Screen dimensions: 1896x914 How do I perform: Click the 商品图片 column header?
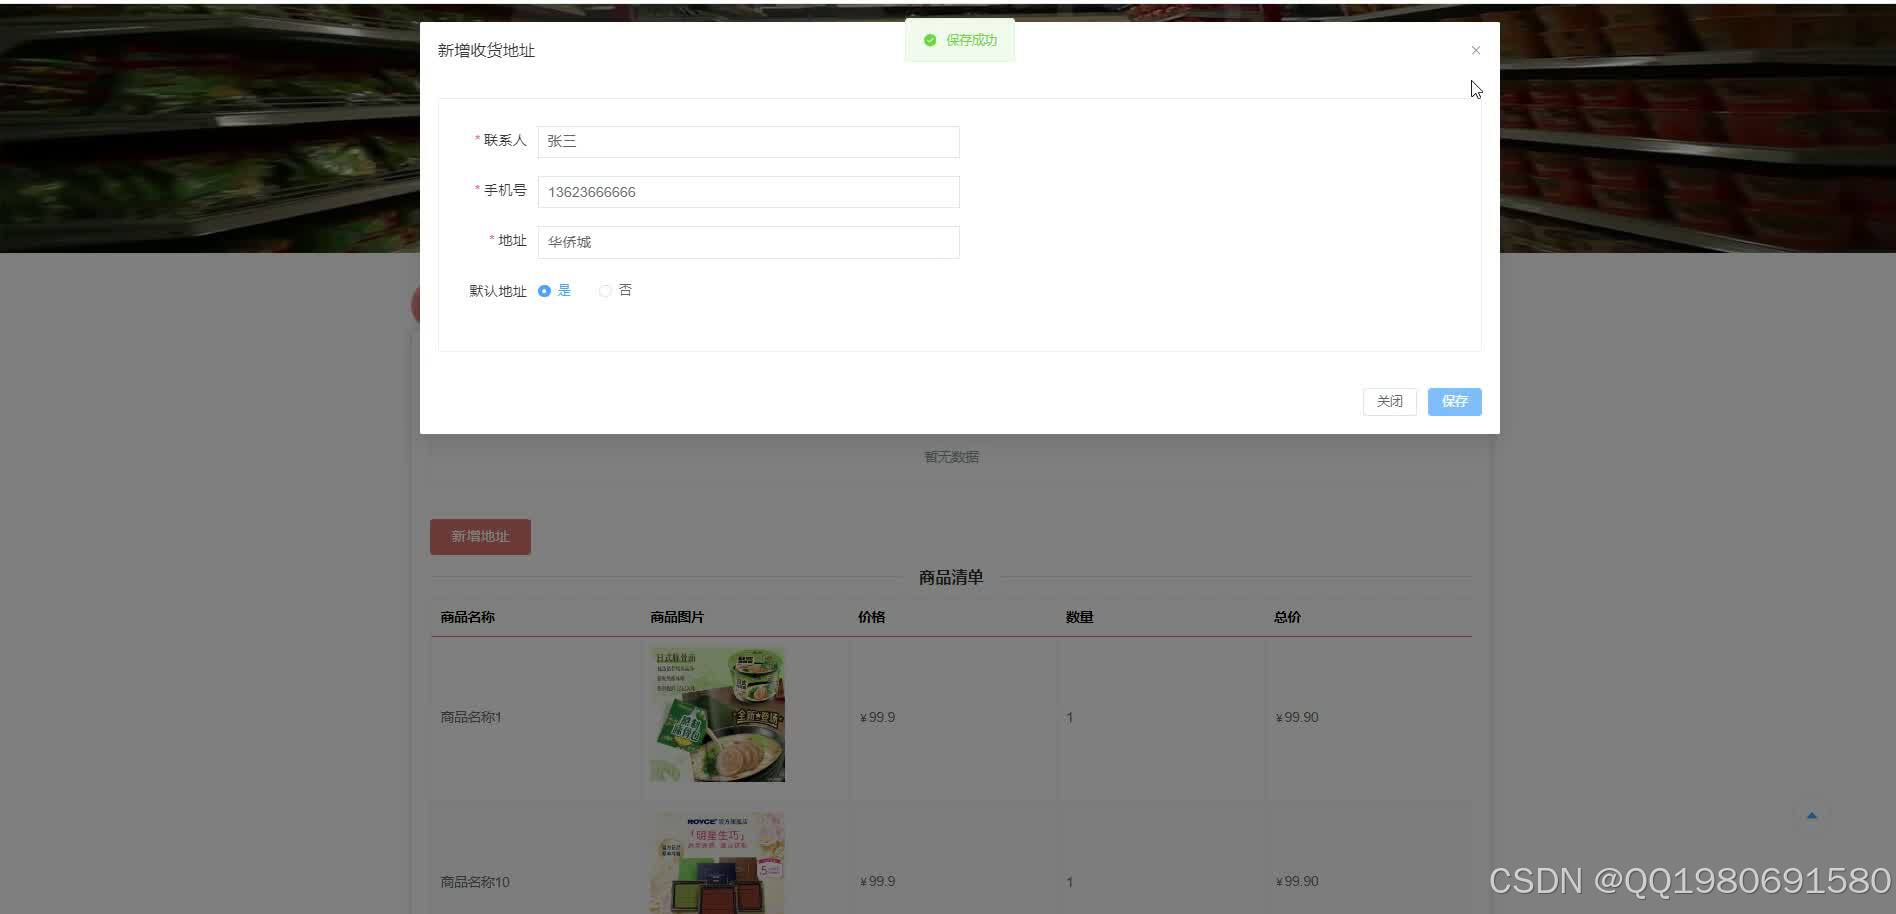[x=677, y=617]
